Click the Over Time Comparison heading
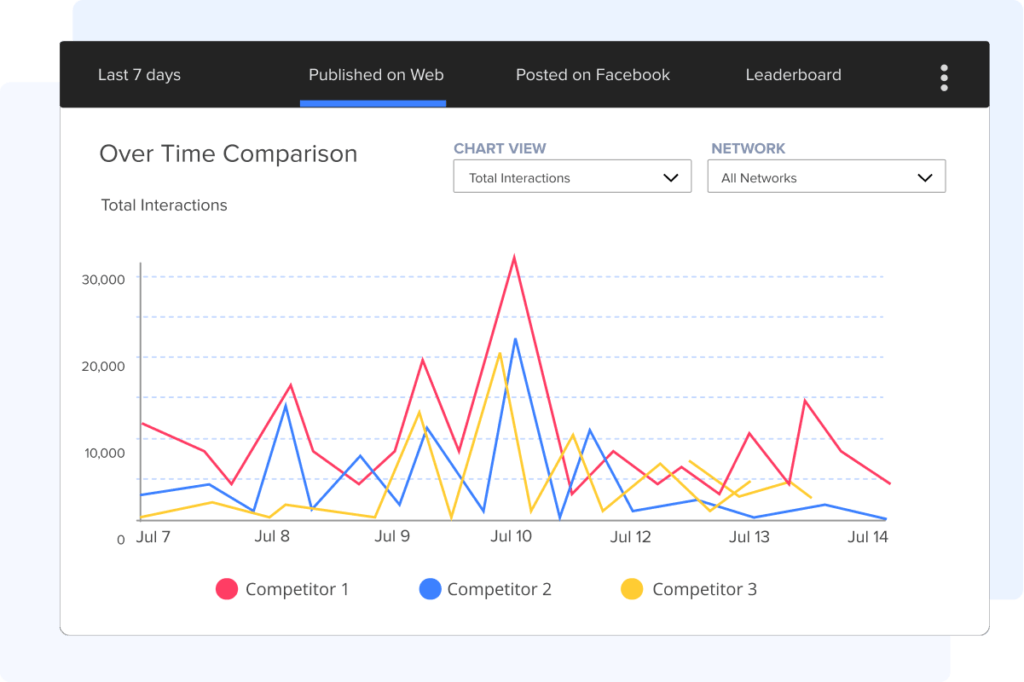Image resolution: width=1024 pixels, height=682 pixels. tap(228, 154)
